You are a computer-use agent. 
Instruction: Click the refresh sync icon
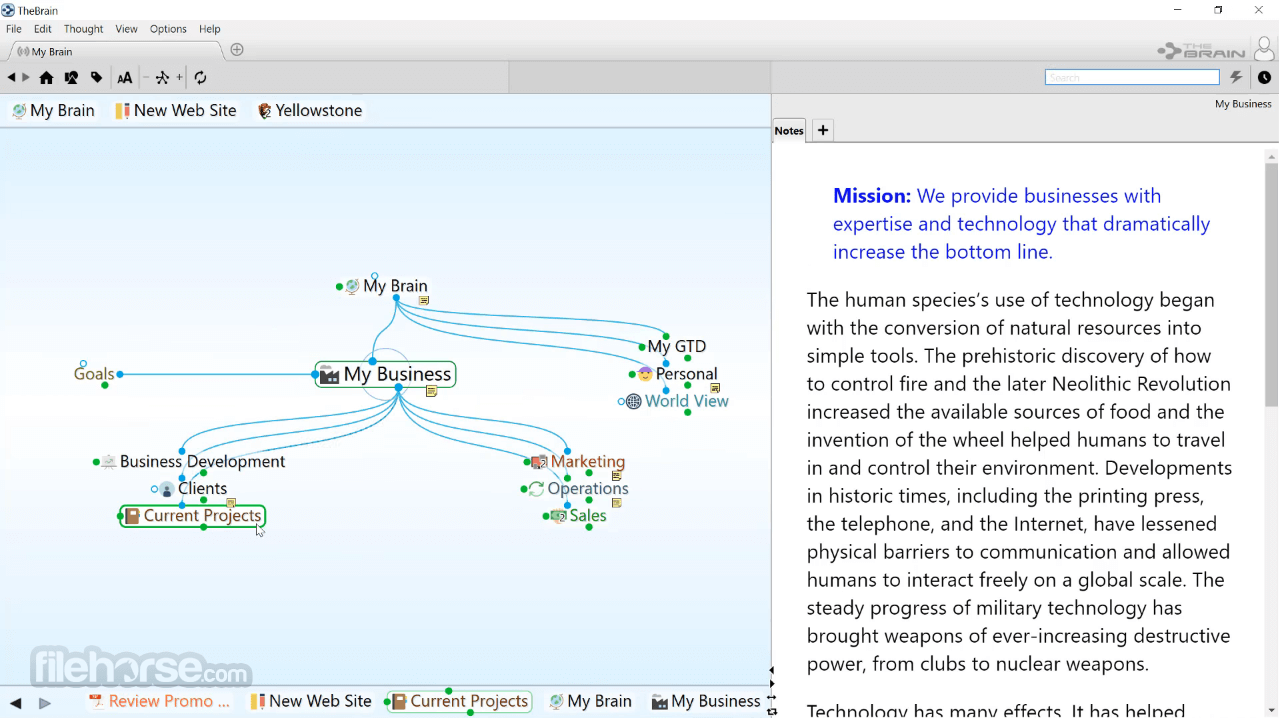point(200,78)
